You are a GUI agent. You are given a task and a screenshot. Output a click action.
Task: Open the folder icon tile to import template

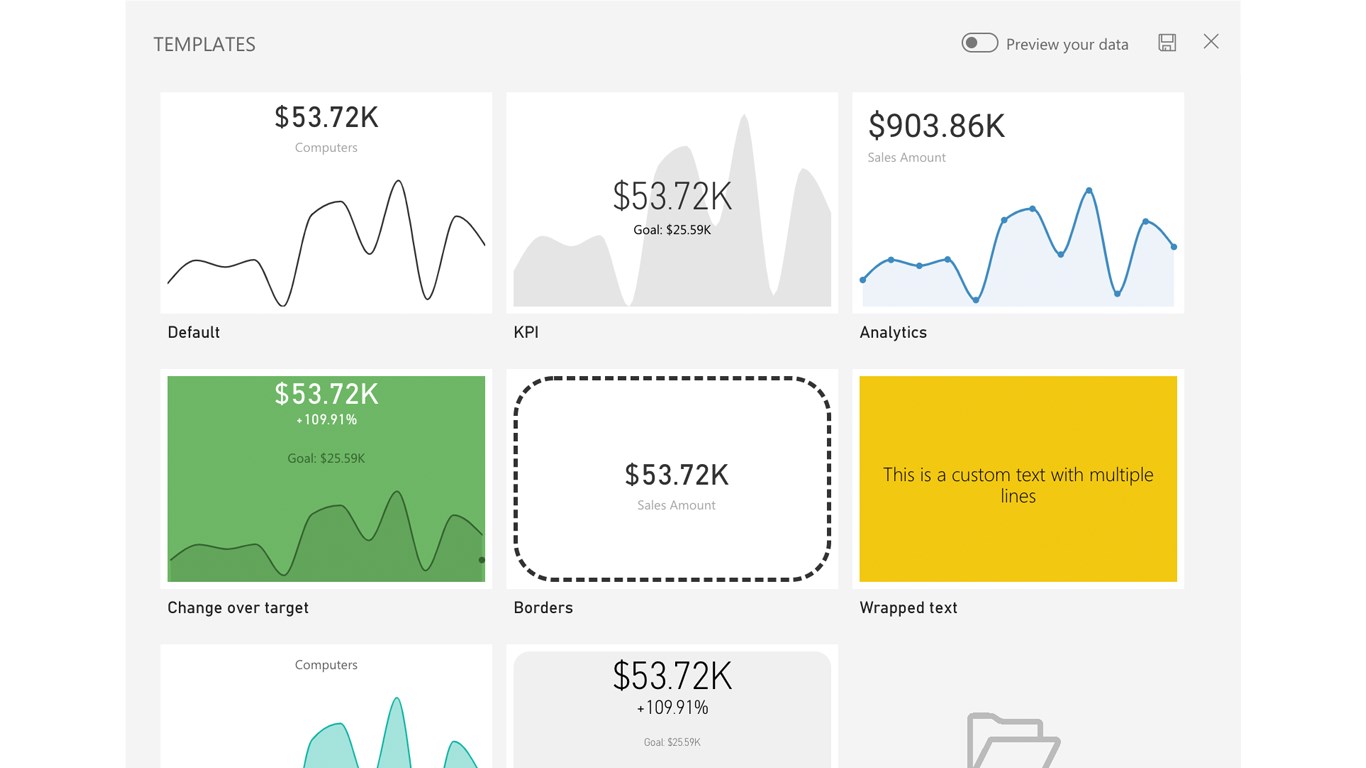point(1014,740)
